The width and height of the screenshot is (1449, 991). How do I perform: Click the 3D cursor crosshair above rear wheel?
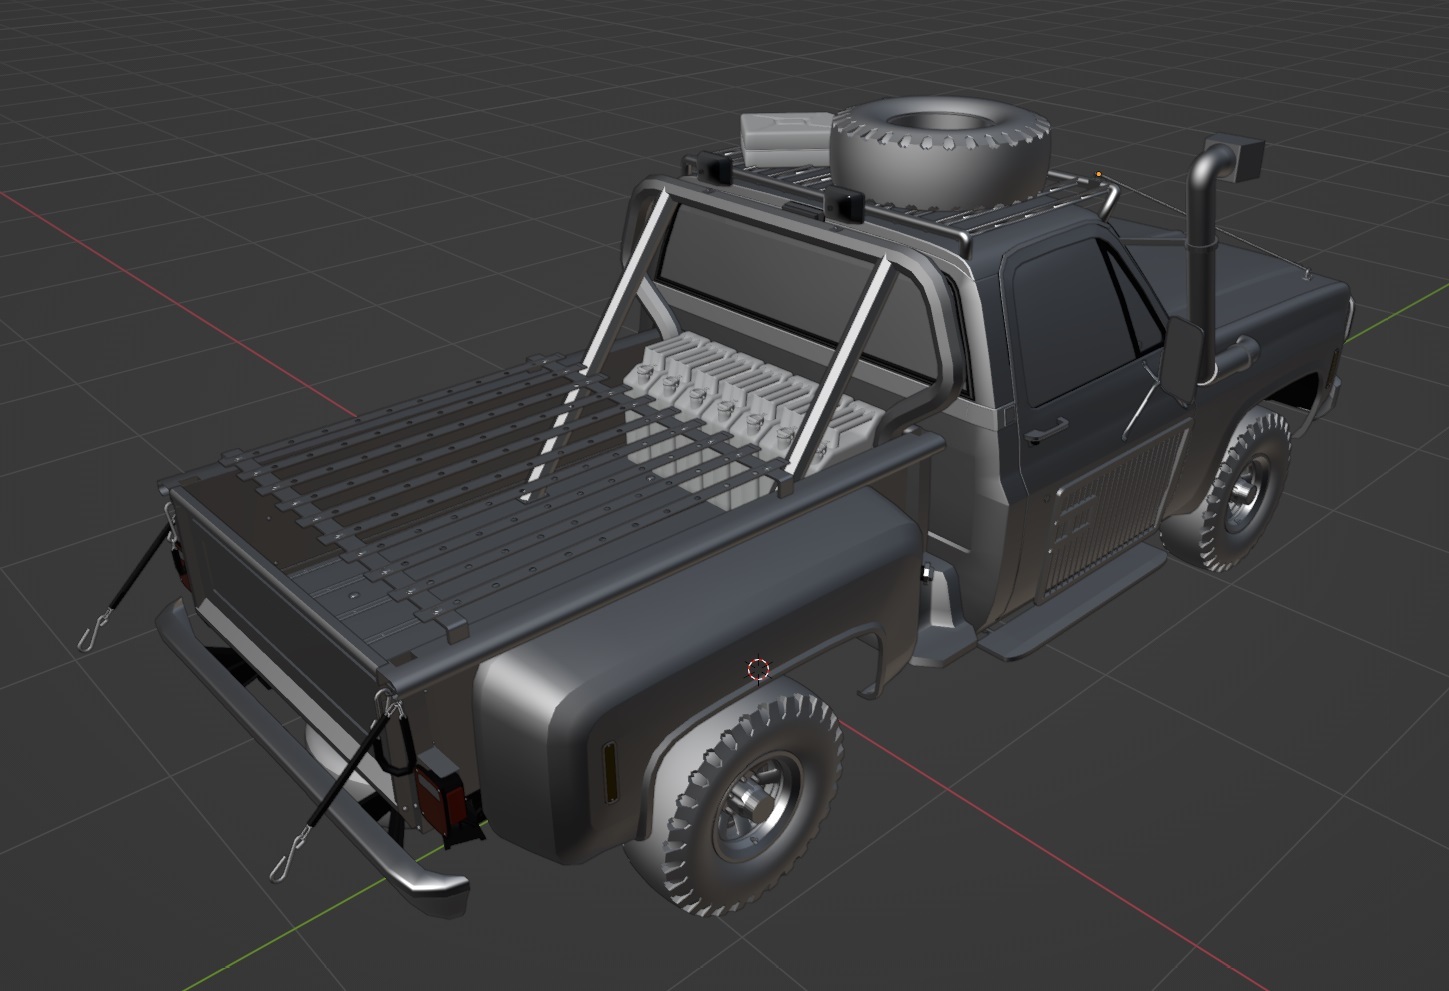pyautogui.click(x=758, y=669)
